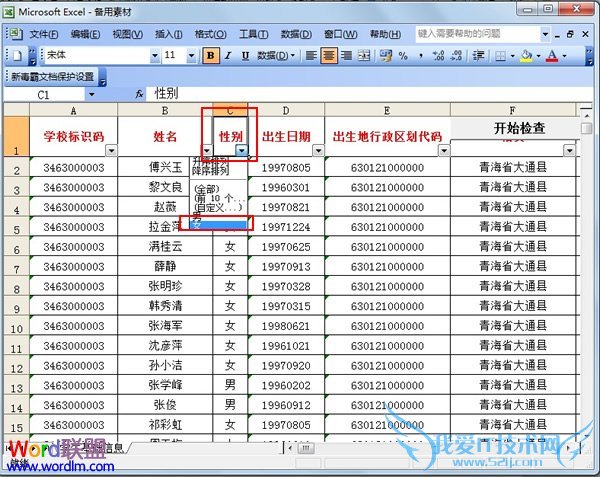The width and height of the screenshot is (600, 477).
Task: Click the Excel workbook icon beside 文件 menu
Action: (15, 34)
